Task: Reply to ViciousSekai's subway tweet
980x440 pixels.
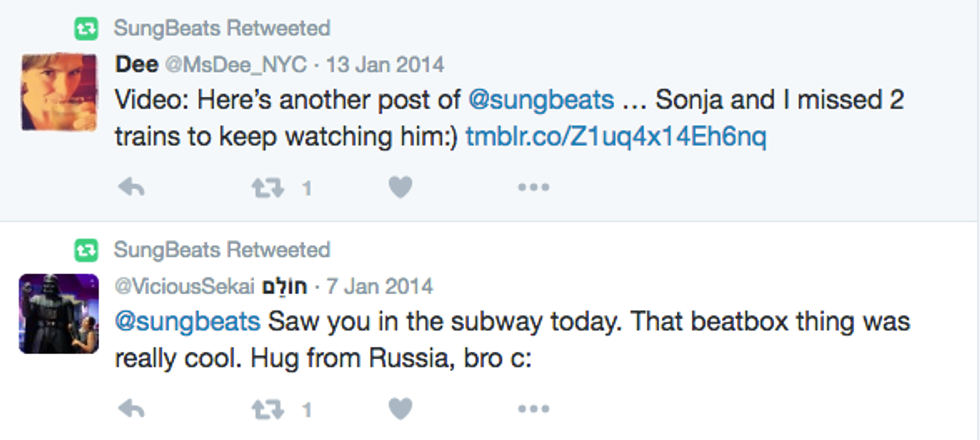Action: coord(131,408)
